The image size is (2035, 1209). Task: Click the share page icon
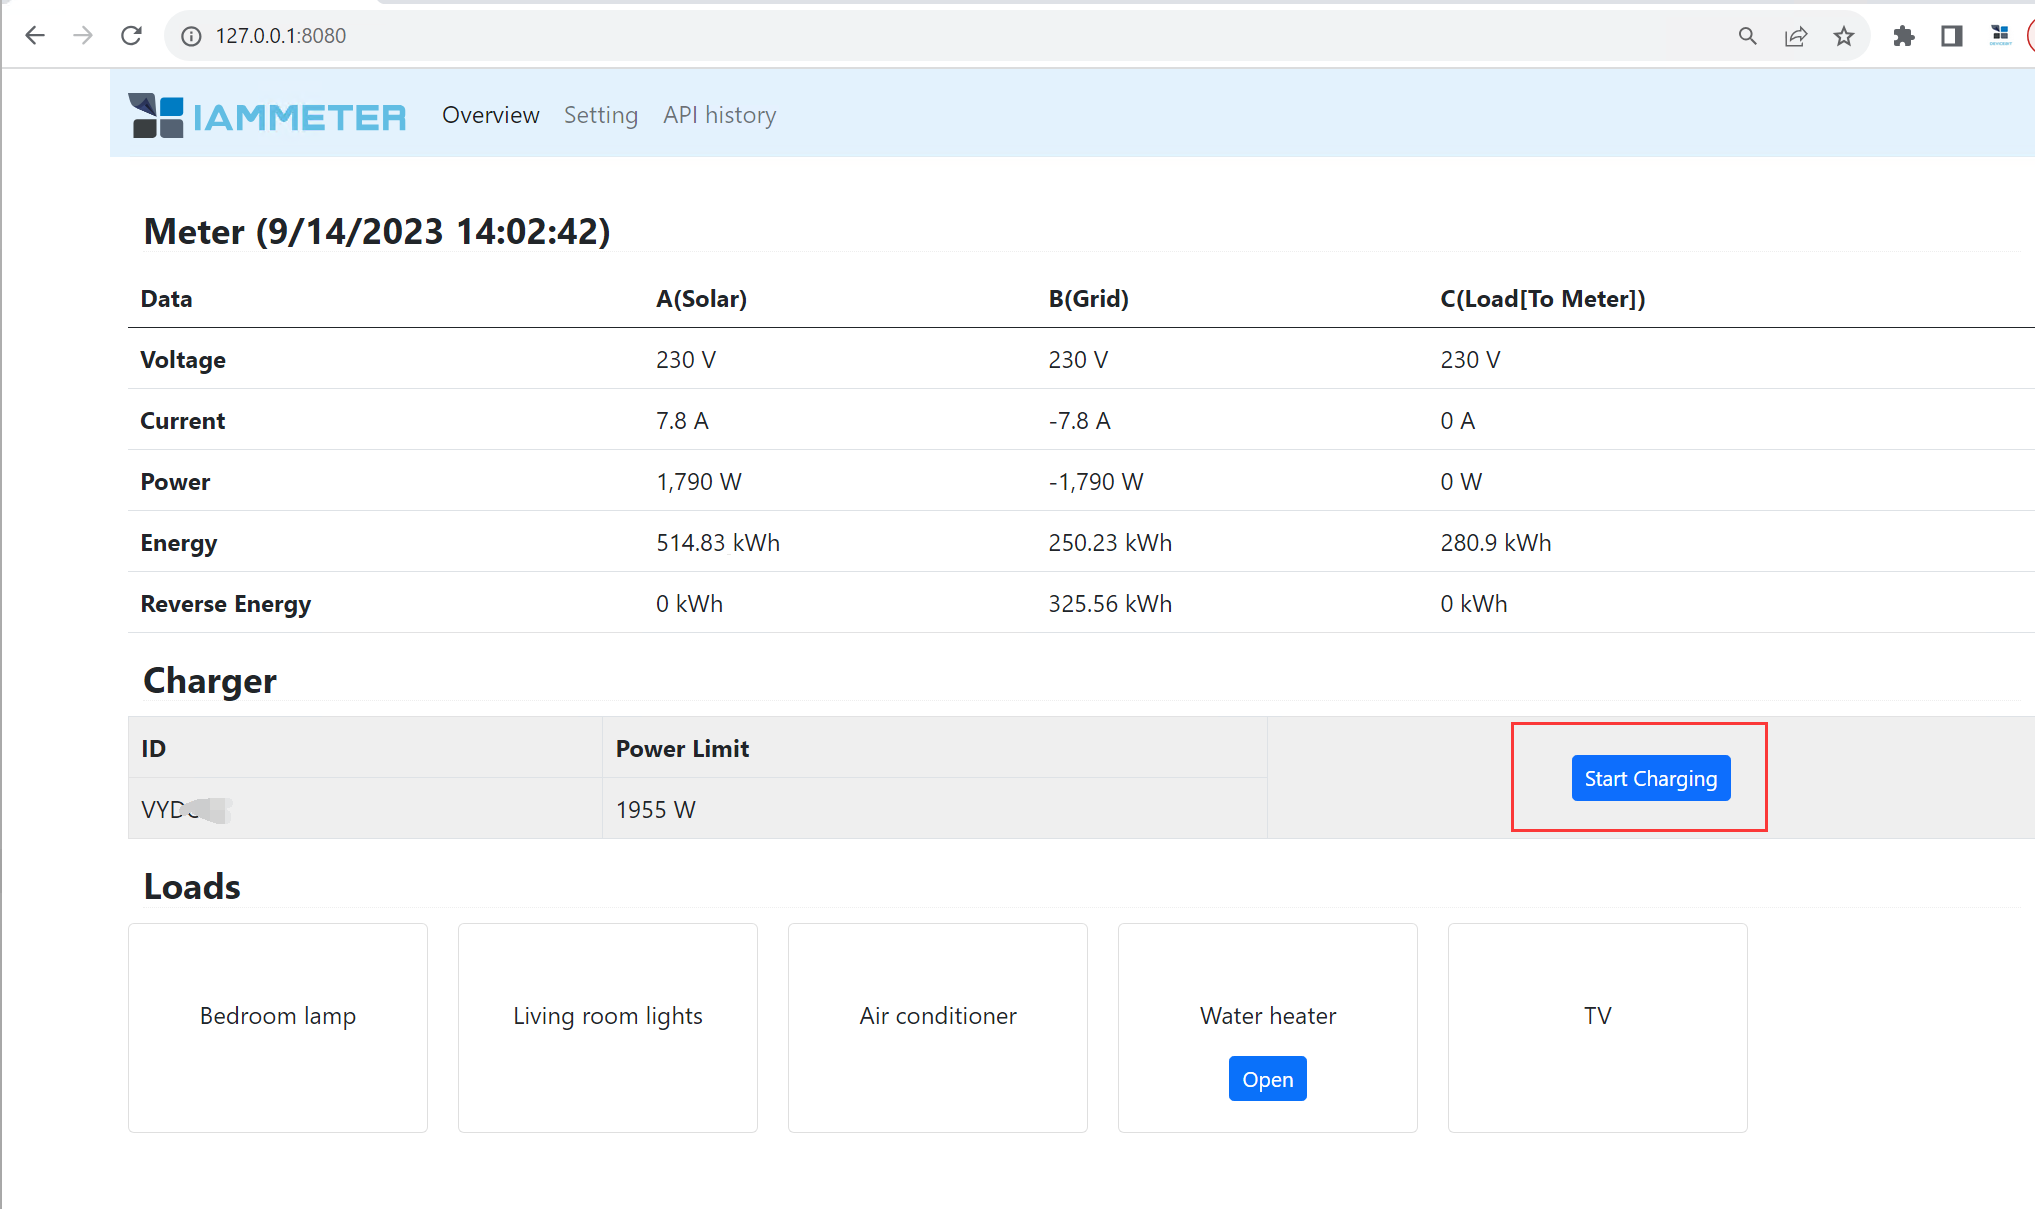click(x=1796, y=36)
